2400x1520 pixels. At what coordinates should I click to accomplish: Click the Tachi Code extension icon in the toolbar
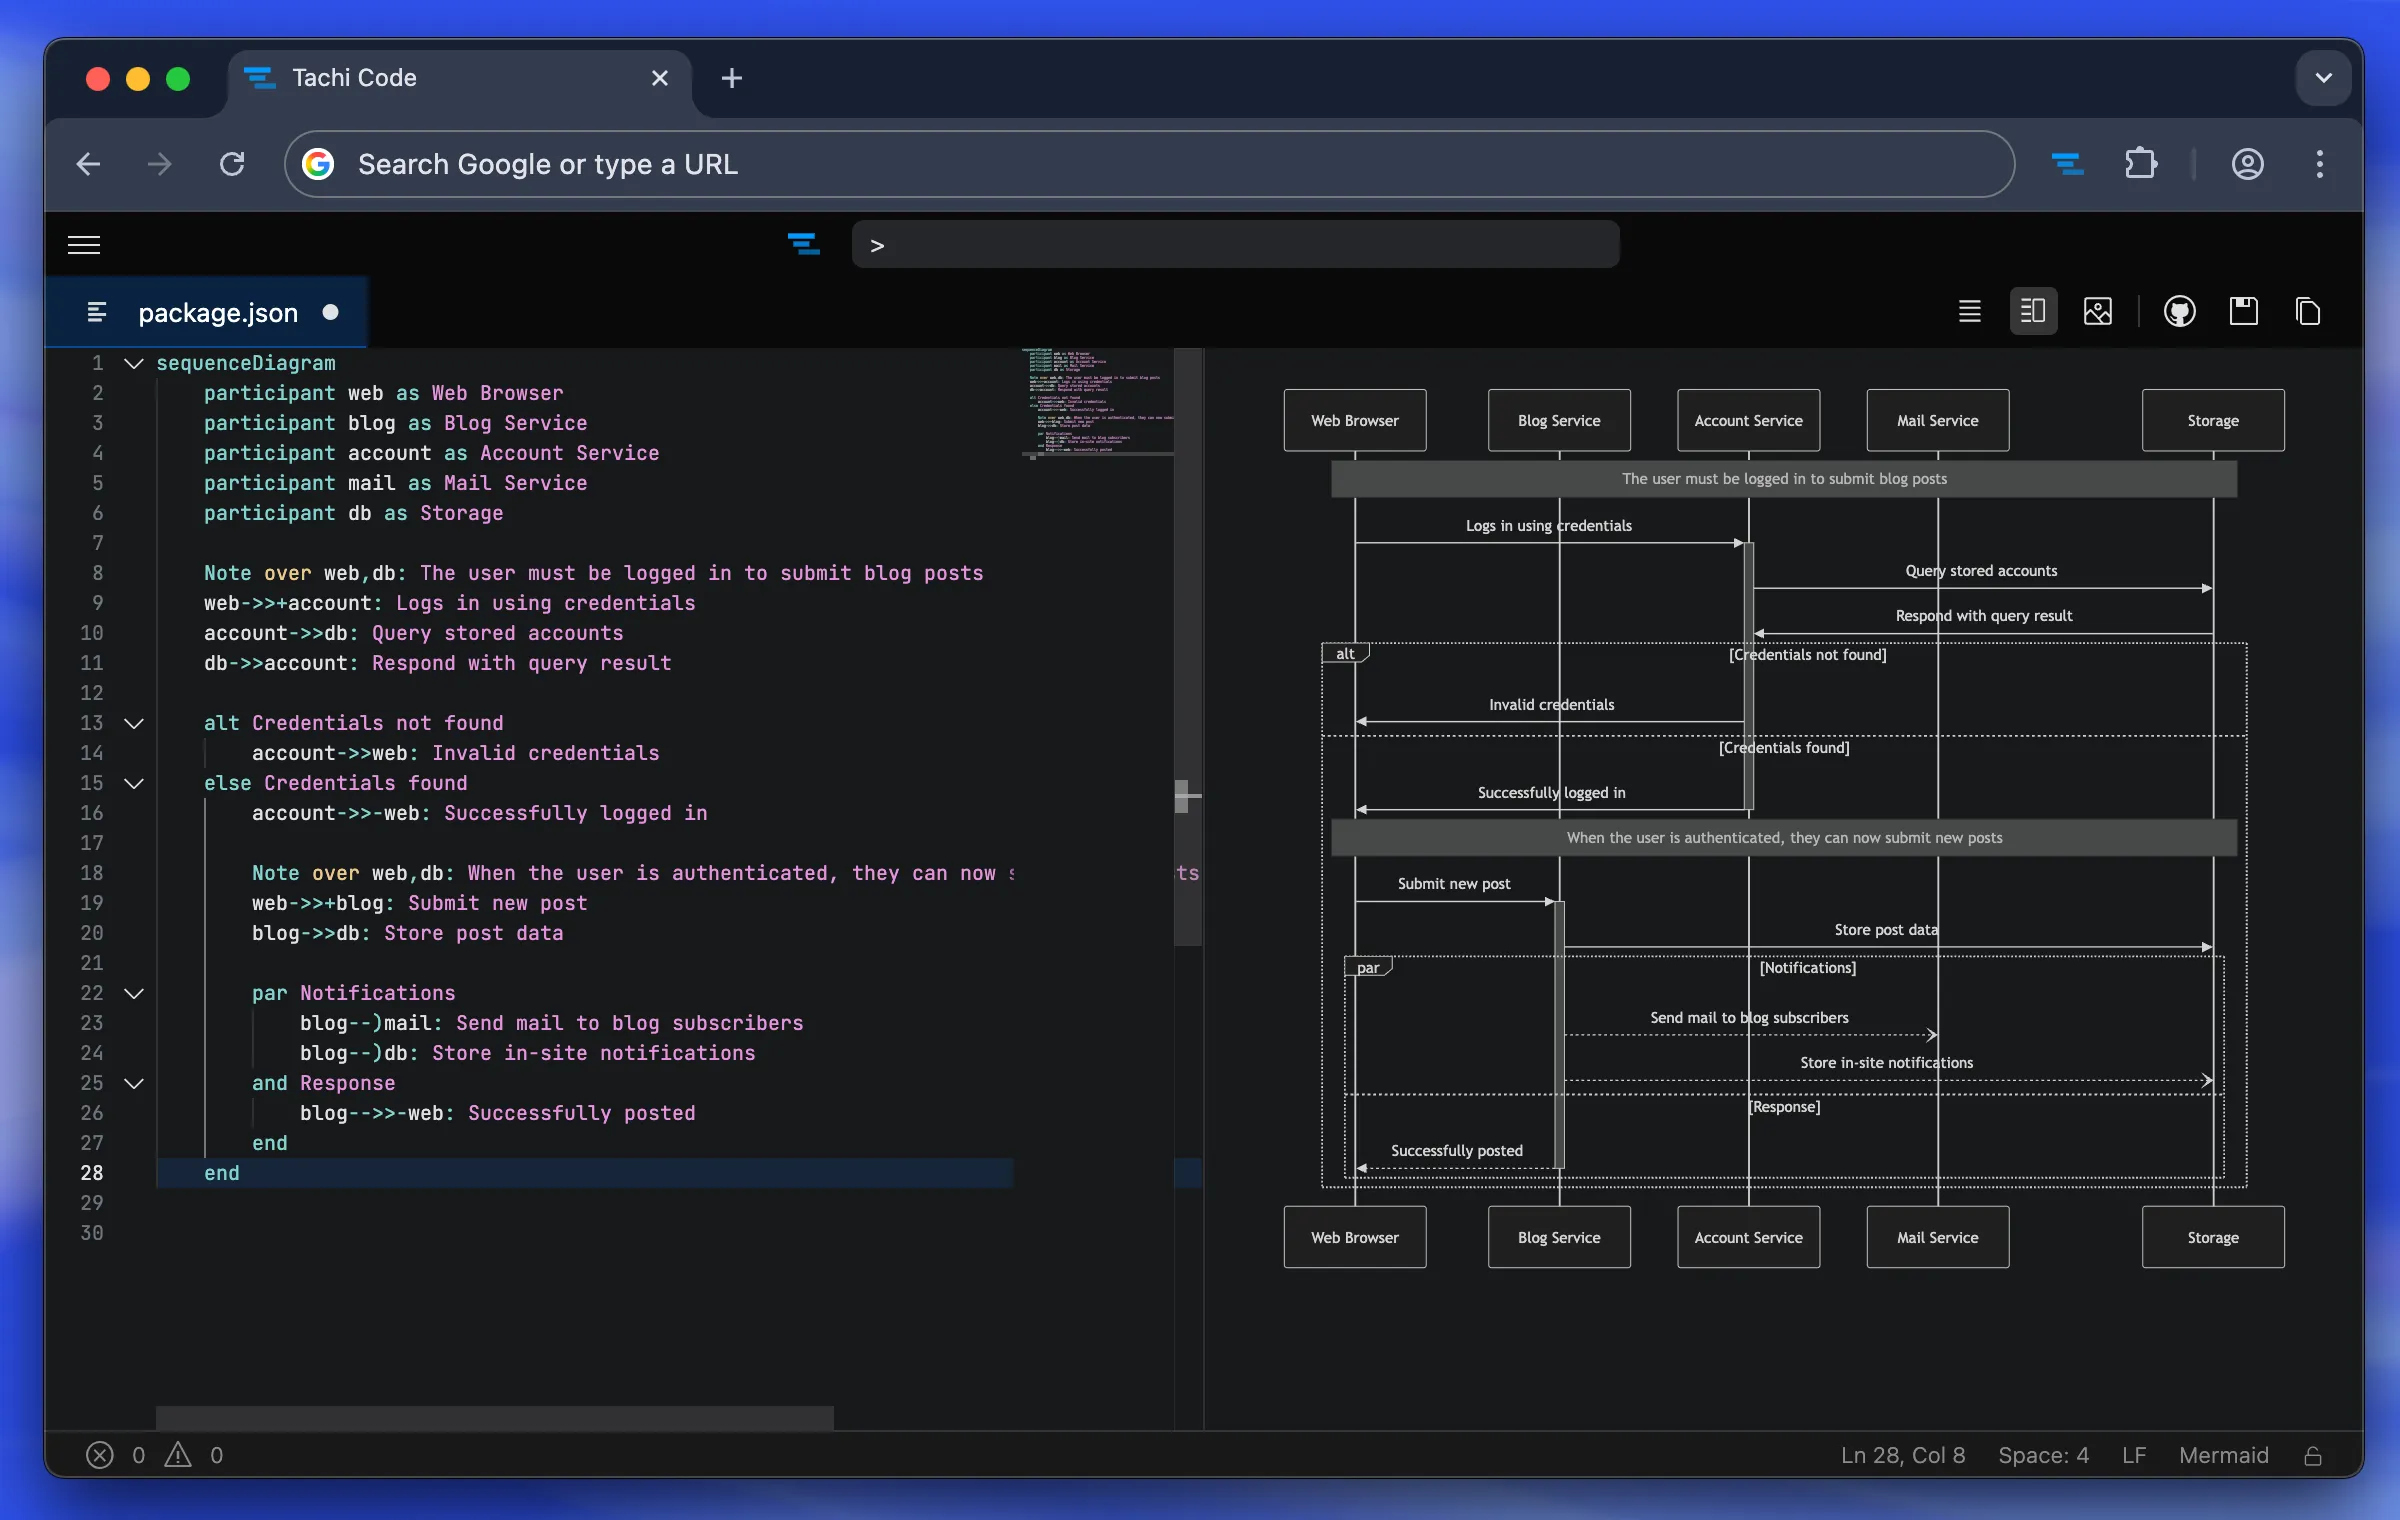coord(2067,164)
